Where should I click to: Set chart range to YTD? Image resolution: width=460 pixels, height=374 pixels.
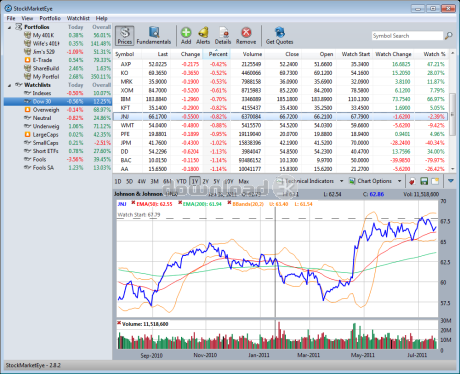click(x=181, y=181)
